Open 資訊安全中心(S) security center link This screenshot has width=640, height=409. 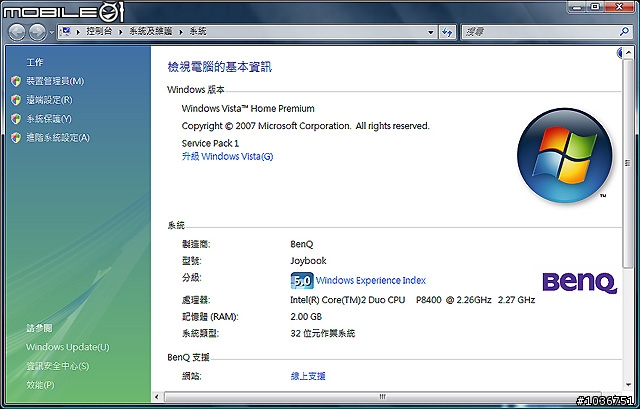point(58,366)
